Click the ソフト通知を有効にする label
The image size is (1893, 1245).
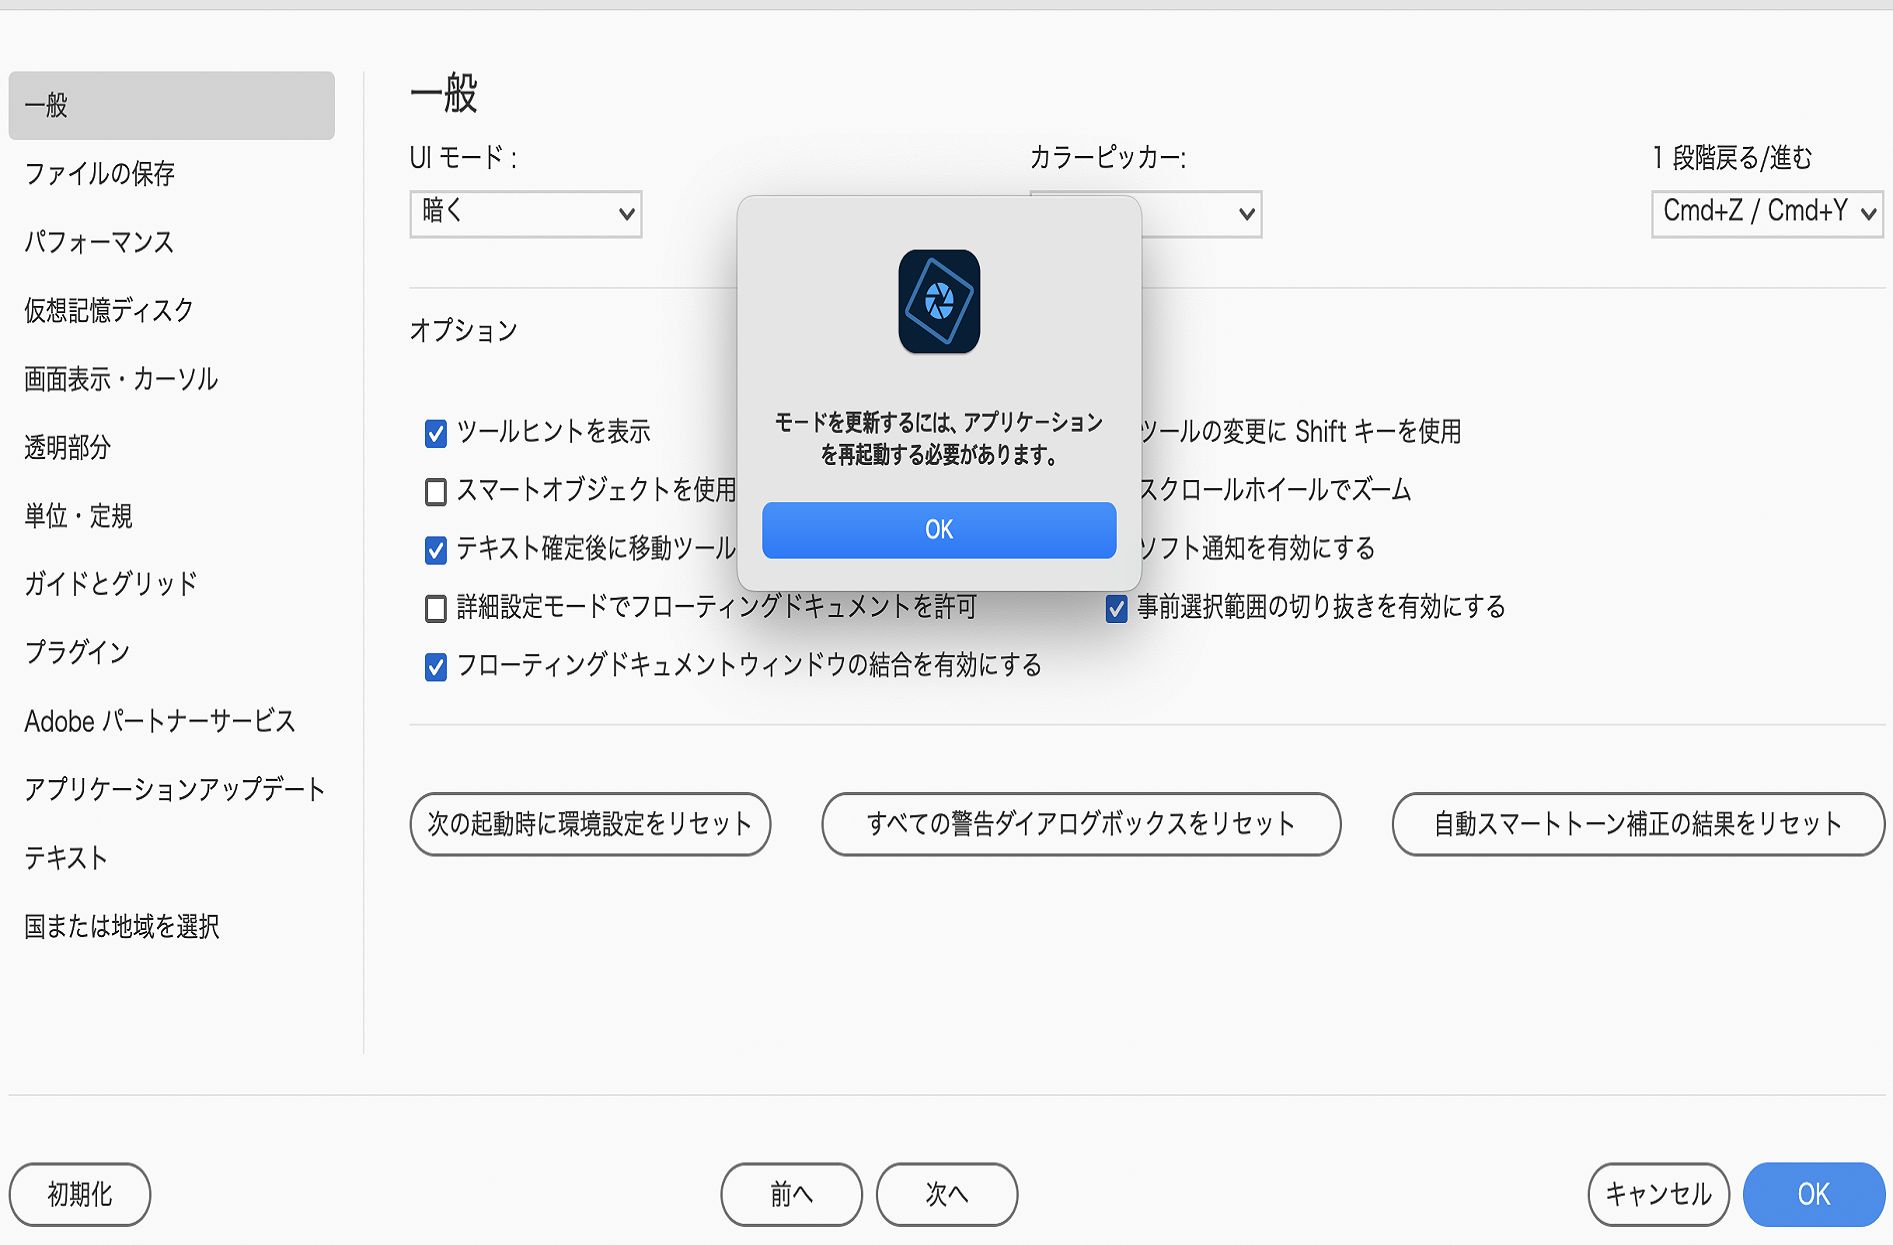click(x=1258, y=548)
